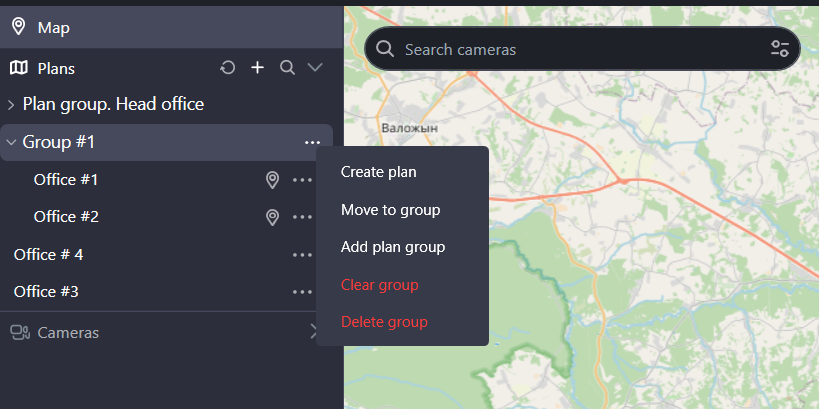The height and width of the screenshot is (409, 819).
Task: Click the plus icon to add plan
Action: click(257, 68)
